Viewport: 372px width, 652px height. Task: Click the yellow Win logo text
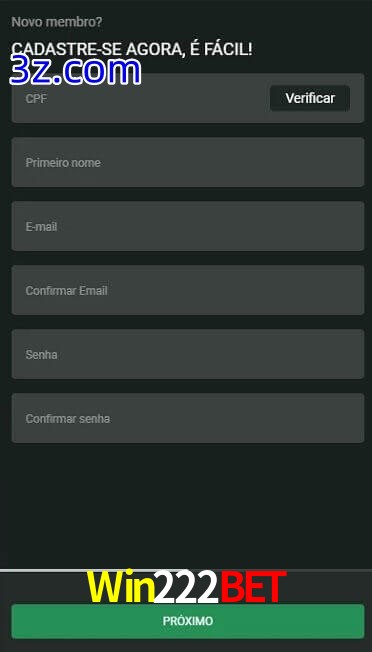pos(120,587)
